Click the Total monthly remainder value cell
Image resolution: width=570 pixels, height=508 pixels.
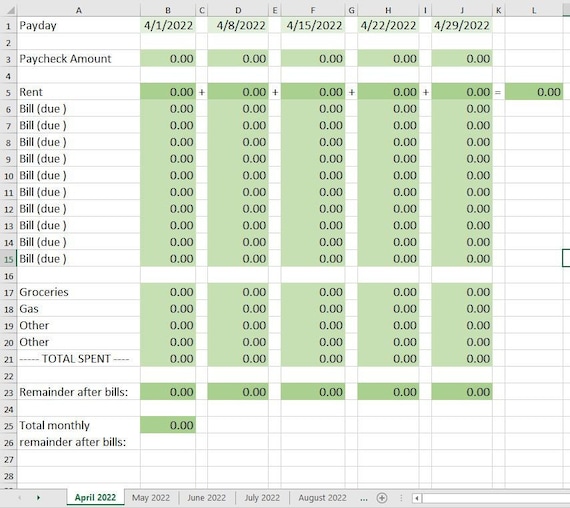point(168,425)
